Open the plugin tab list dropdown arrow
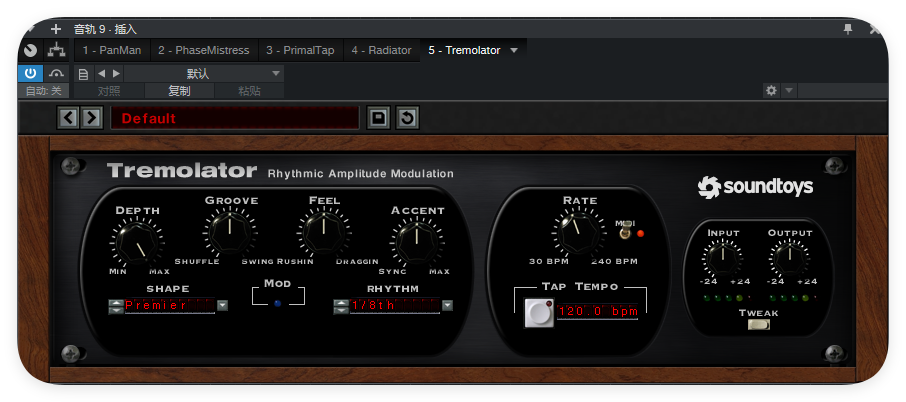 click(x=514, y=50)
